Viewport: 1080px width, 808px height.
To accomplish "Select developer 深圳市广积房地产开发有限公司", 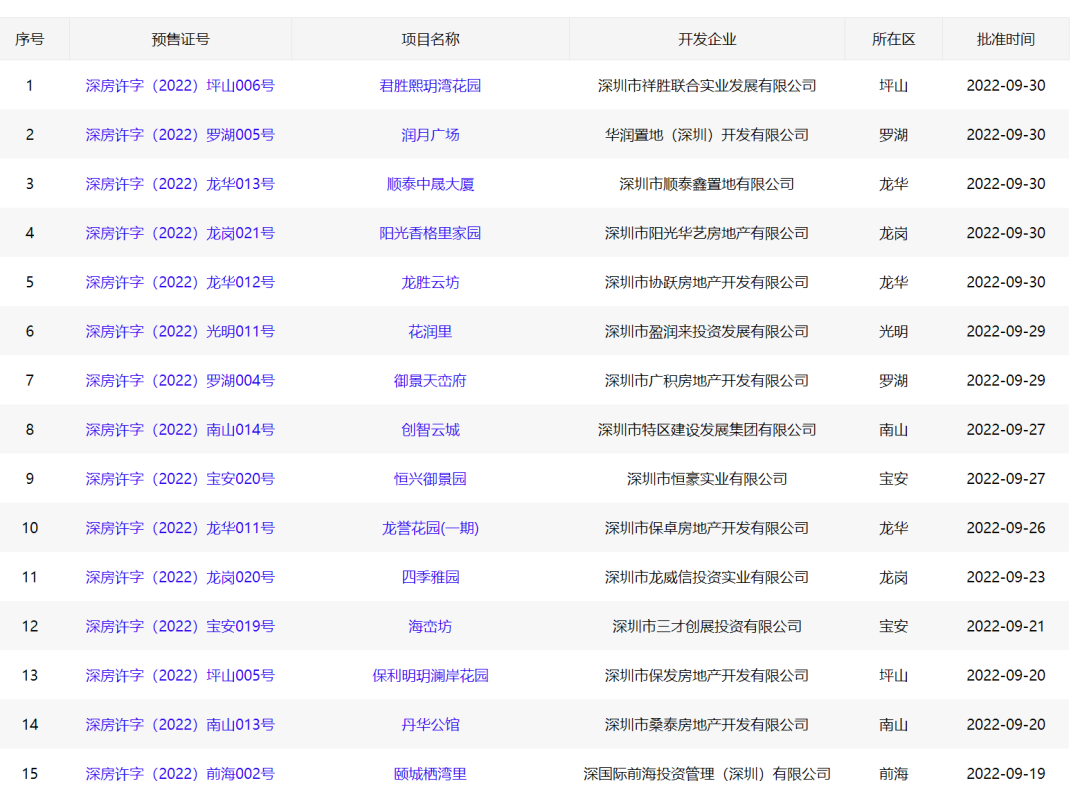I will [707, 380].
